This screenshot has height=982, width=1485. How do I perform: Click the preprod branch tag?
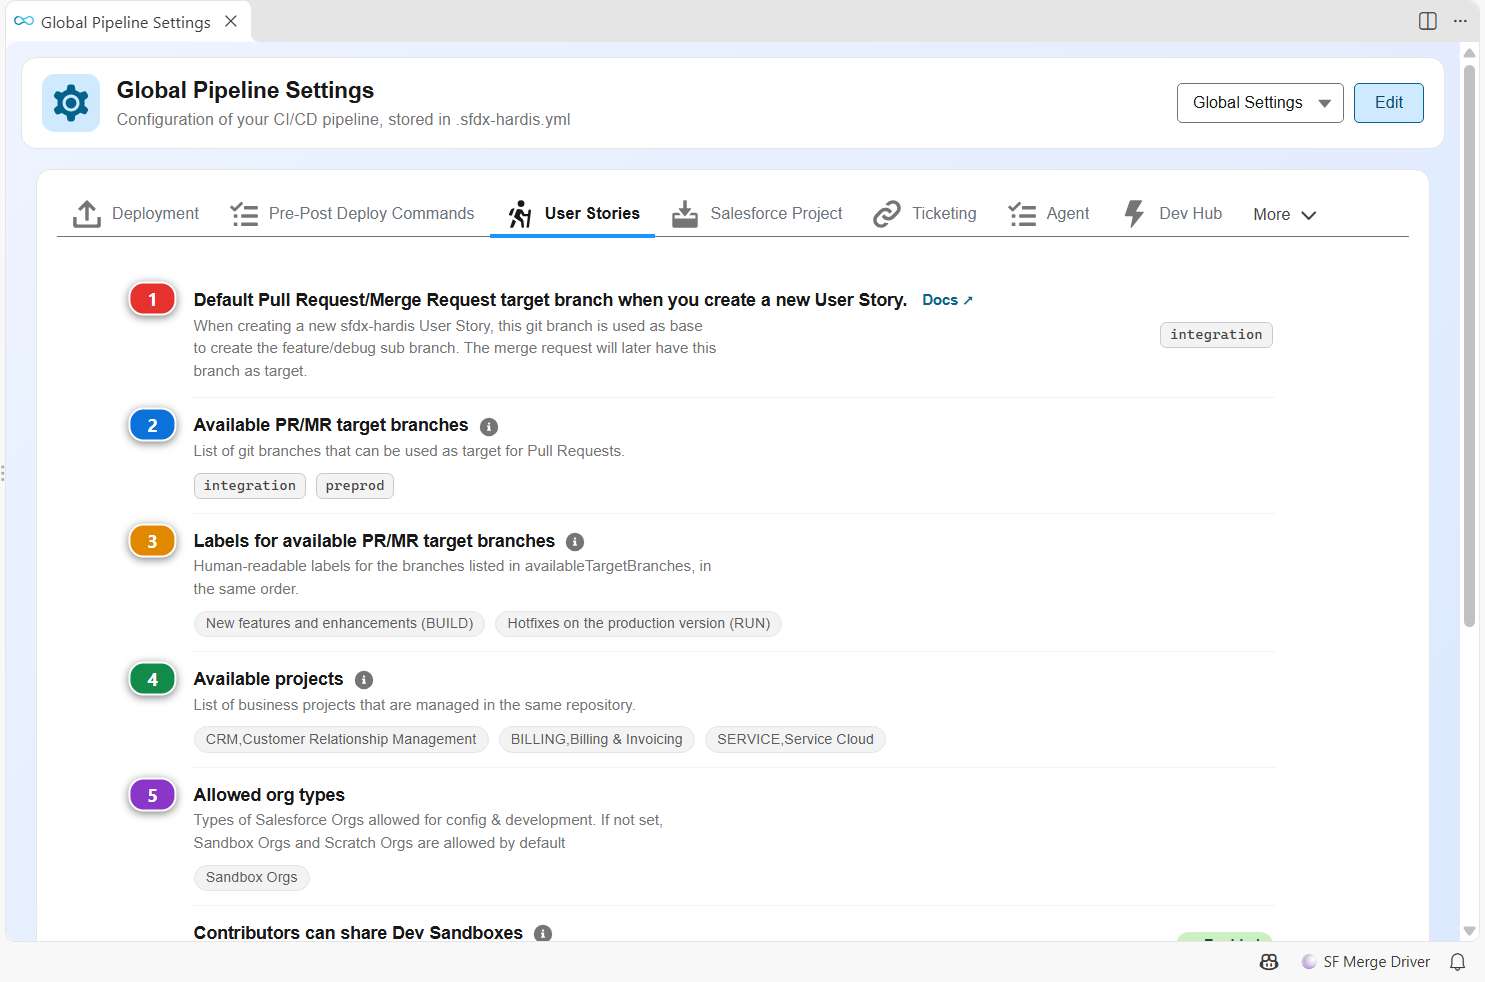(355, 486)
